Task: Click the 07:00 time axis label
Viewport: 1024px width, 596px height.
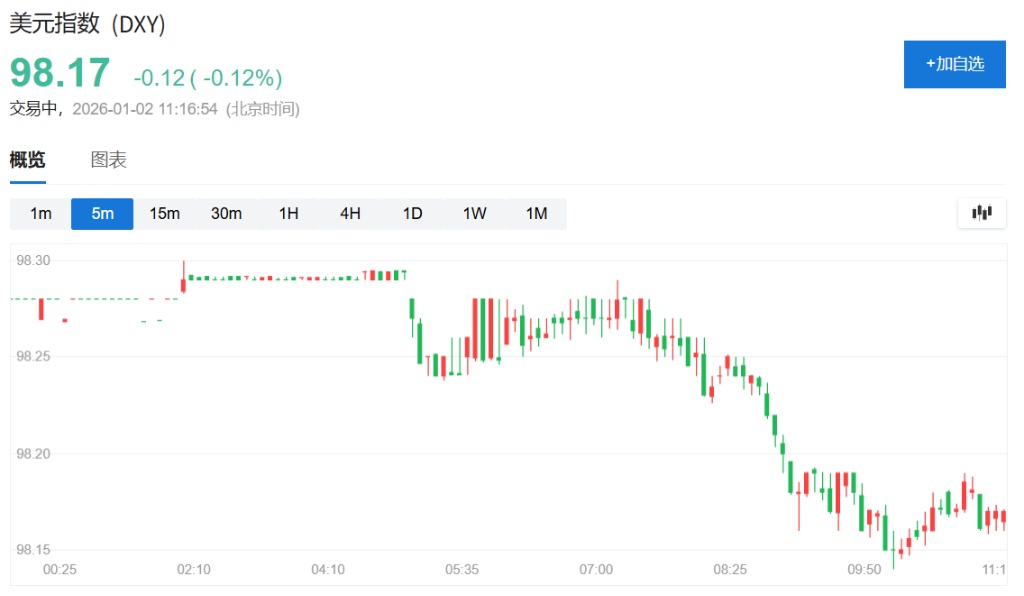Action: pos(596,569)
